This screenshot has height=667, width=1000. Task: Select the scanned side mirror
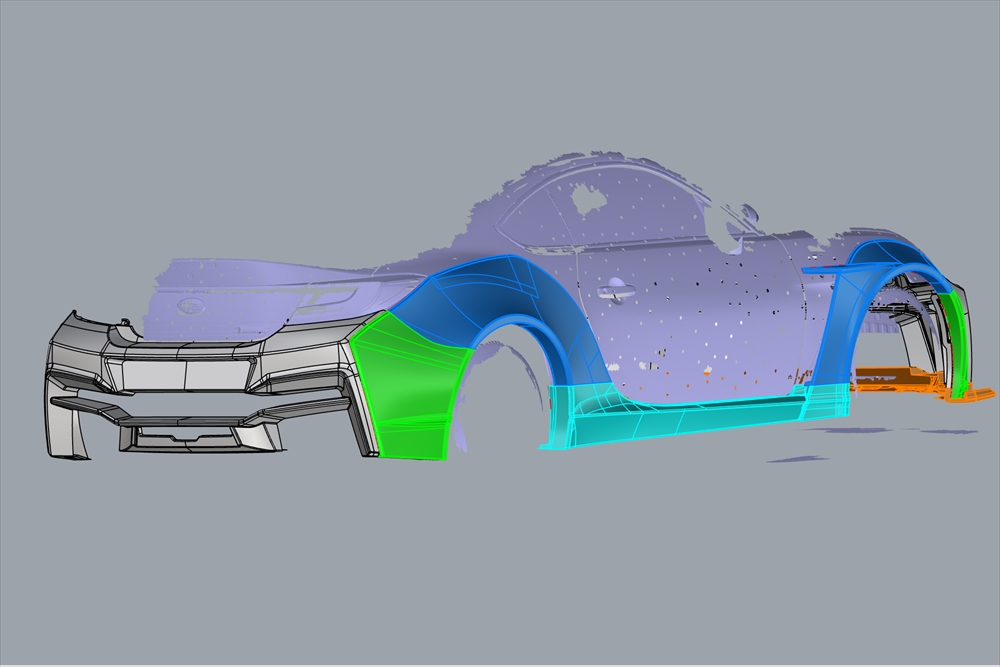tap(743, 217)
